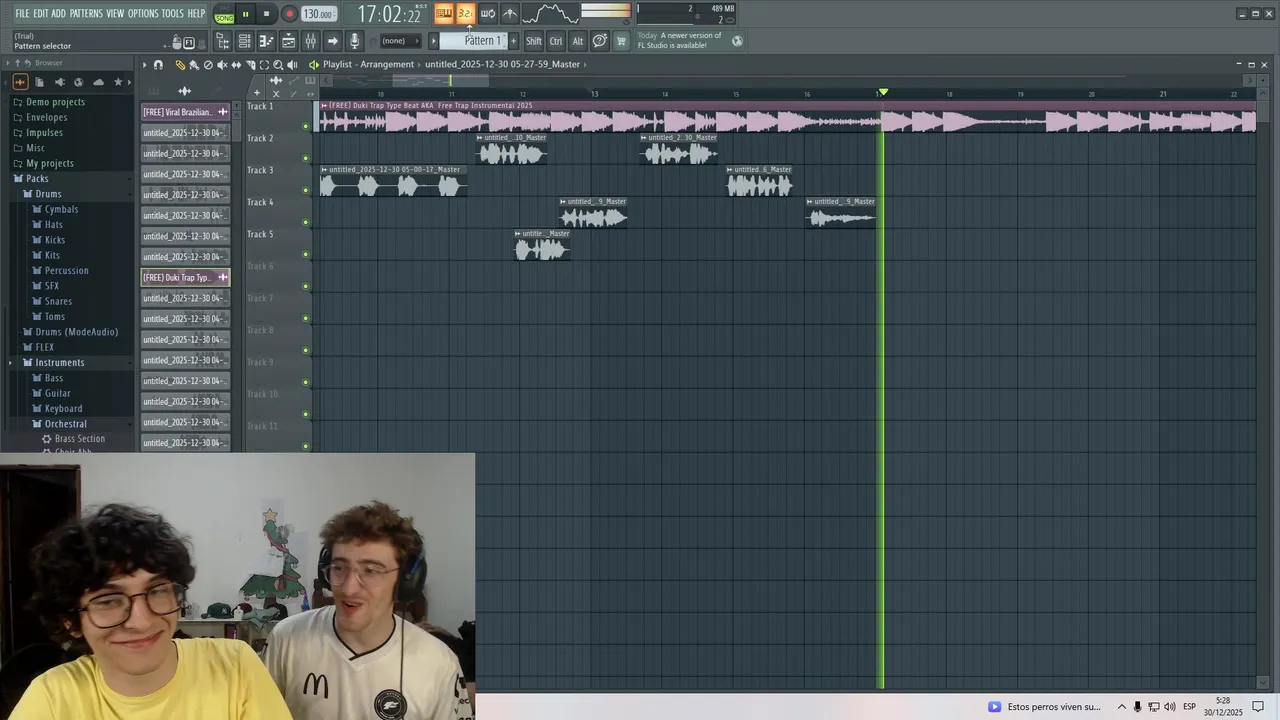Click the red record button

(x=289, y=14)
